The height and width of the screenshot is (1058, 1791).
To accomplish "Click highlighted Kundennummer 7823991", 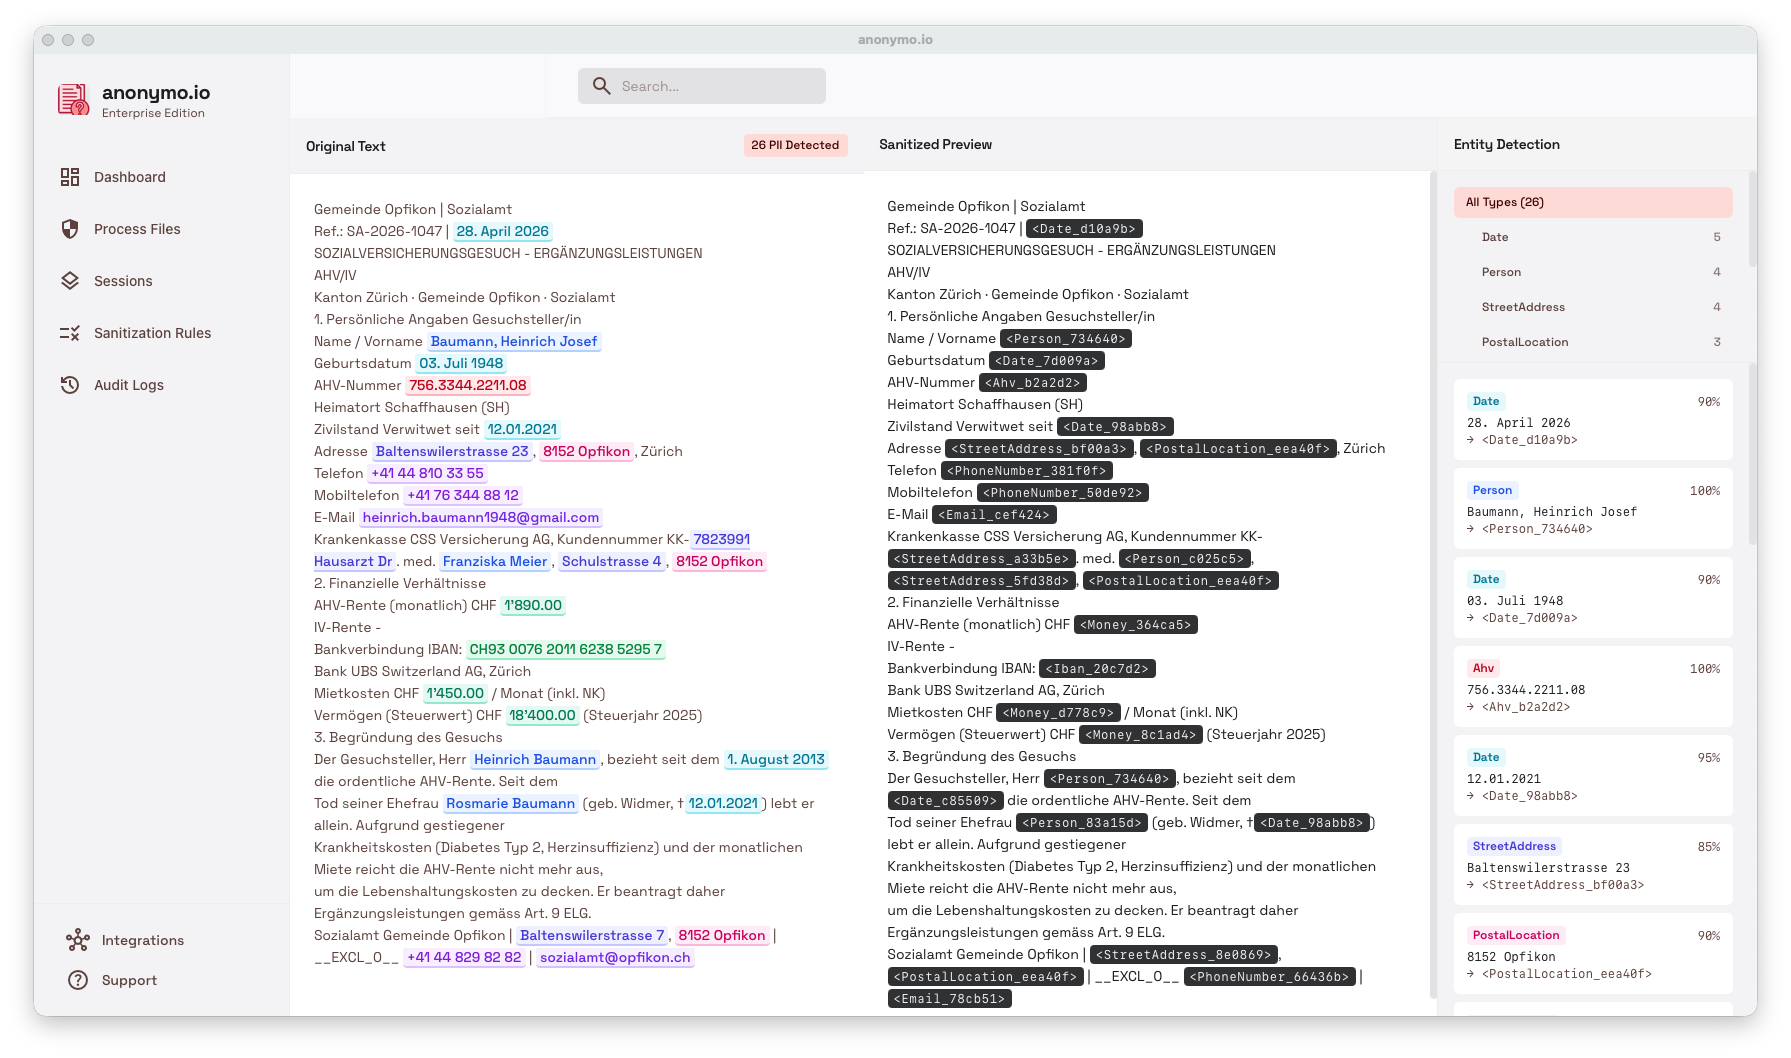I will (x=721, y=539).
